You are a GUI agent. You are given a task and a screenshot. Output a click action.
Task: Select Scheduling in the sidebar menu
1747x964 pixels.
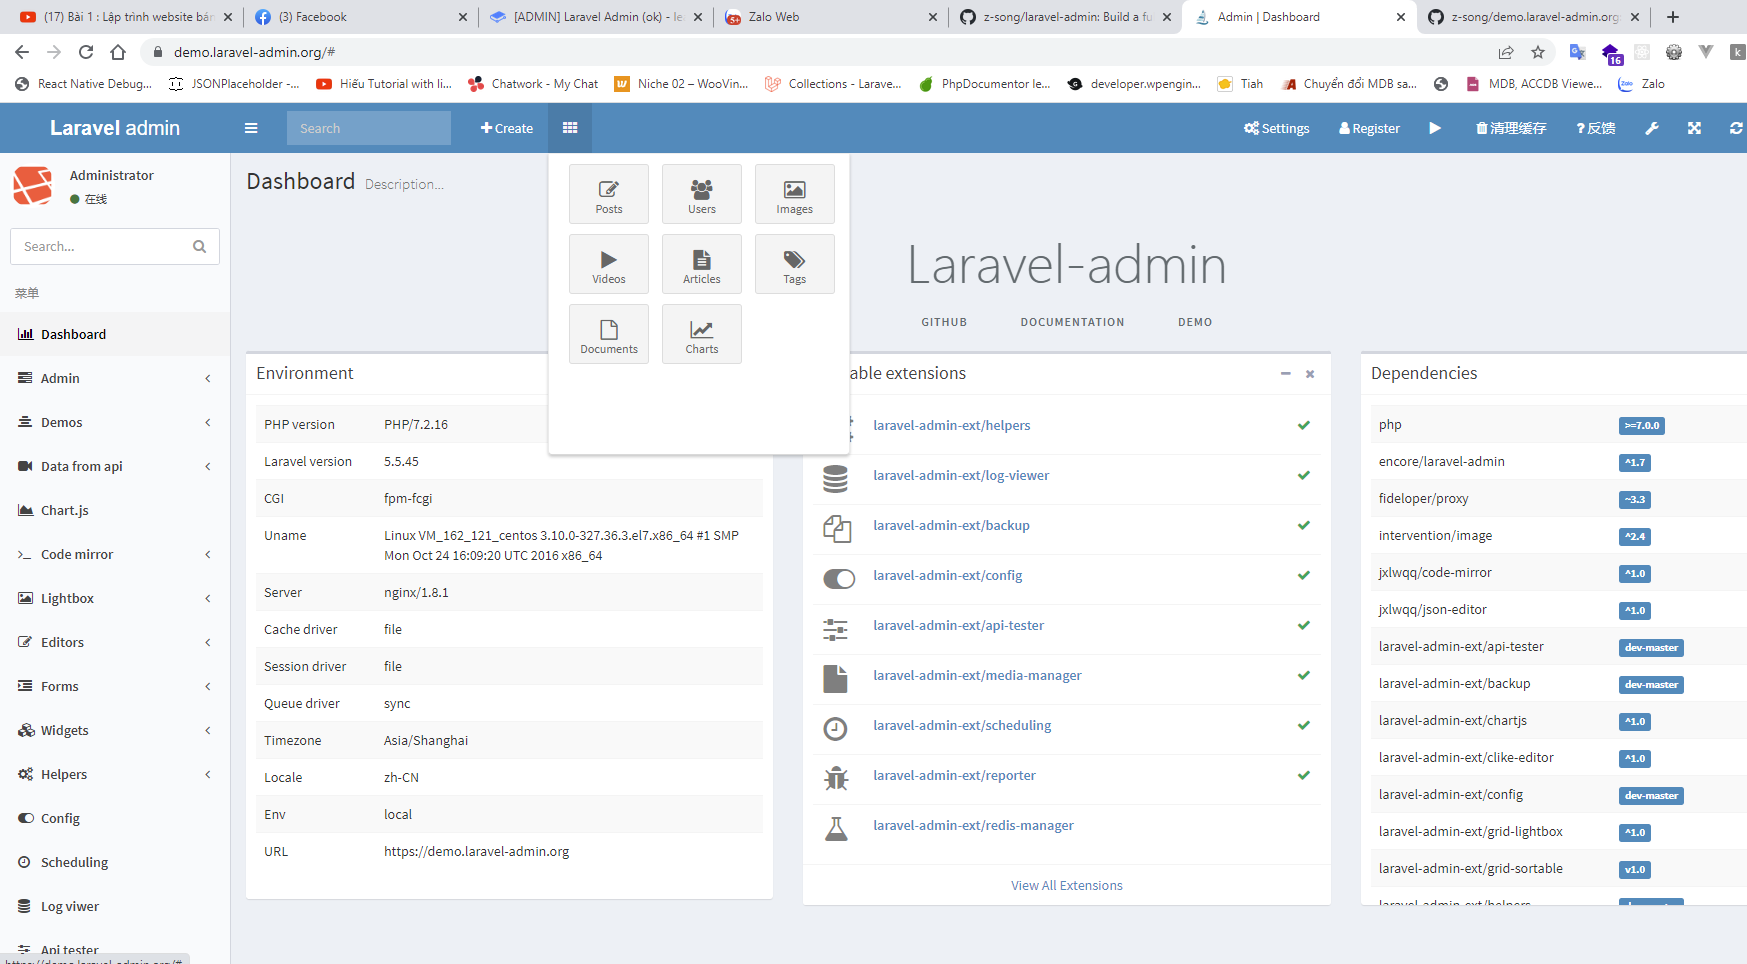pos(74,862)
